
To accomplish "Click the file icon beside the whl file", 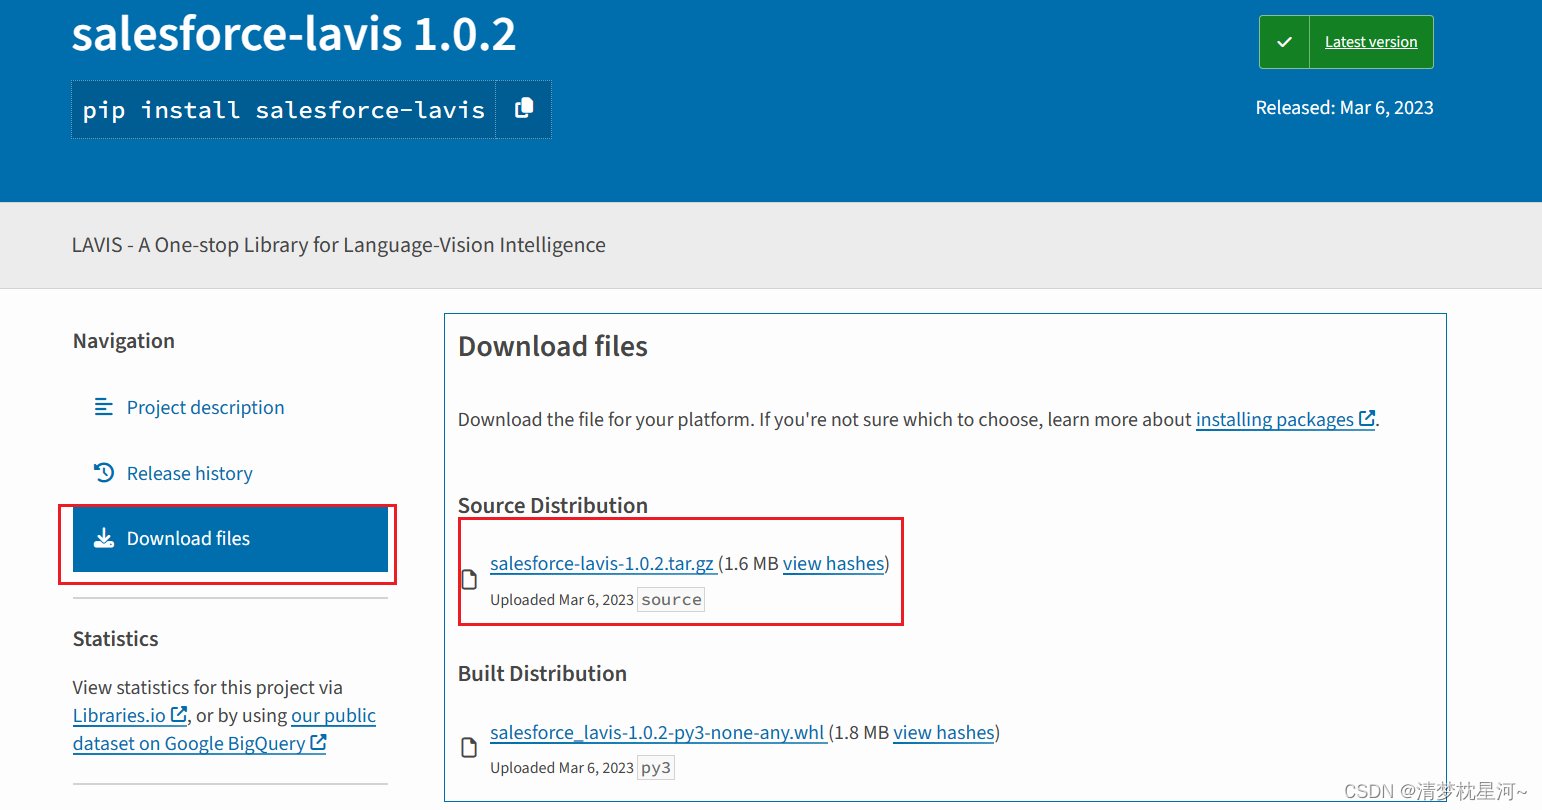I will pyautogui.click(x=469, y=748).
